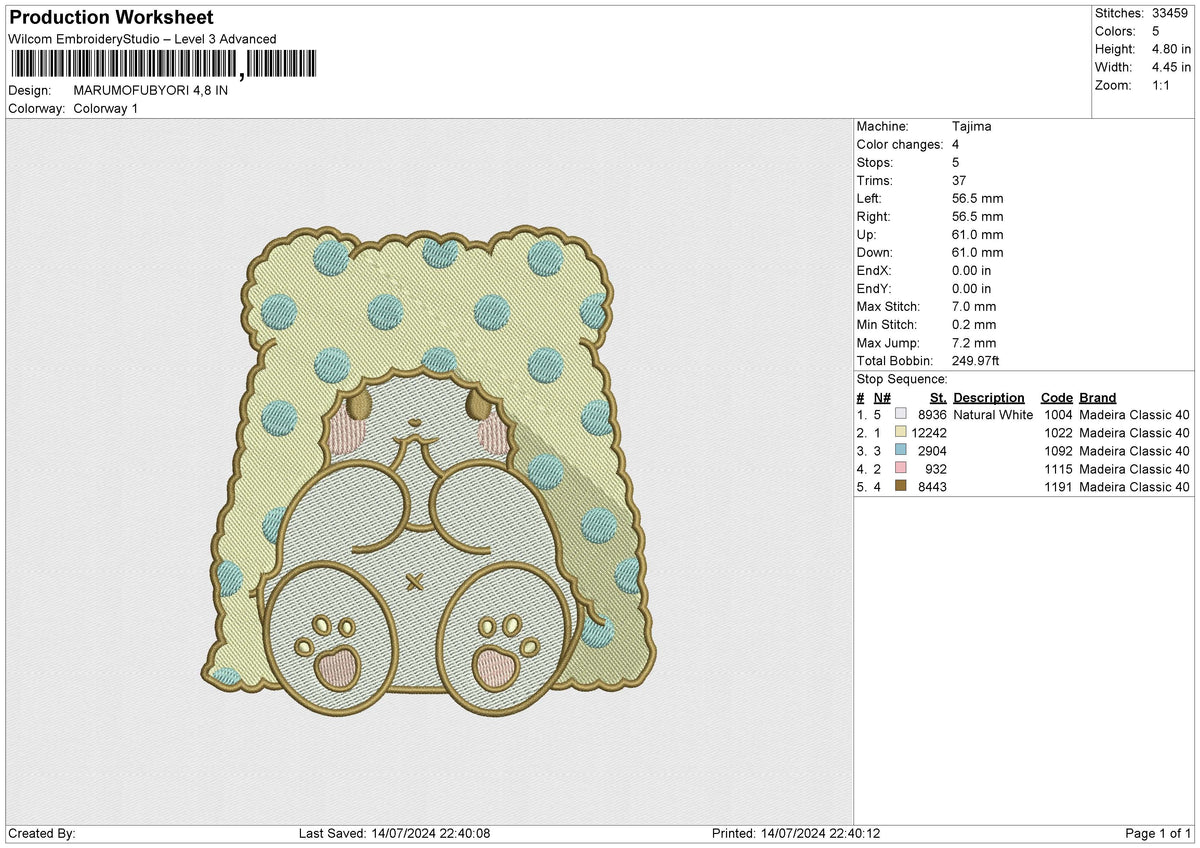This screenshot has width=1200, height=848.
Task: Select the design name 'MARUMOFUBYORI 4,8 IN'
Action: point(150,90)
